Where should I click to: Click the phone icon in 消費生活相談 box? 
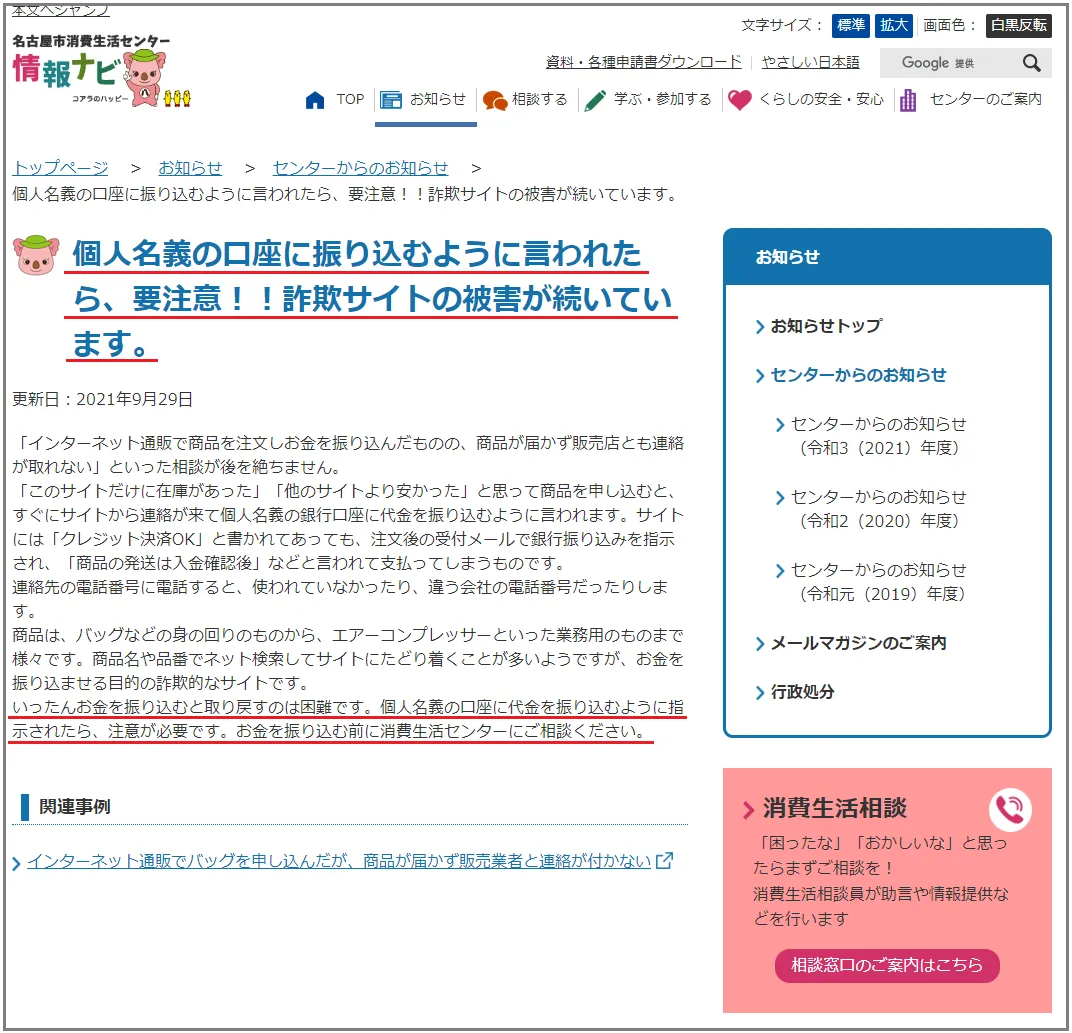click(1010, 810)
